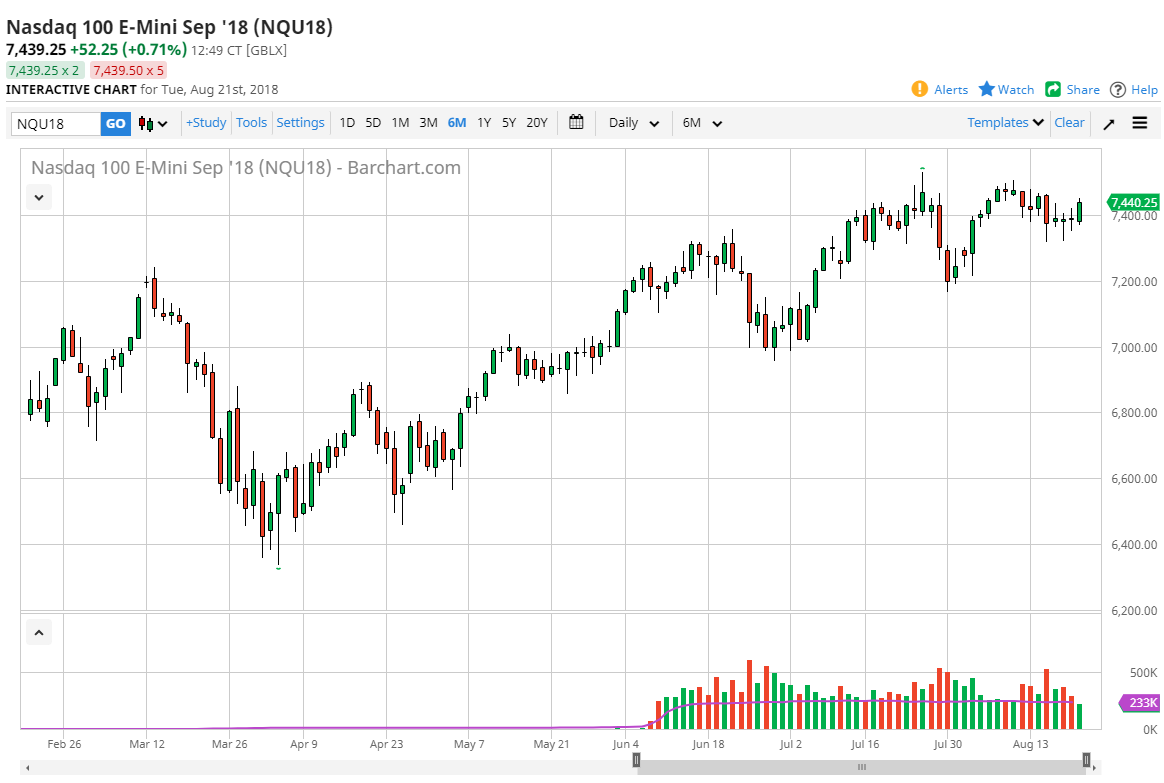This screenshot has height=783, width=1164.
Task: Click the Watch star icon
Action: [987, 89]
